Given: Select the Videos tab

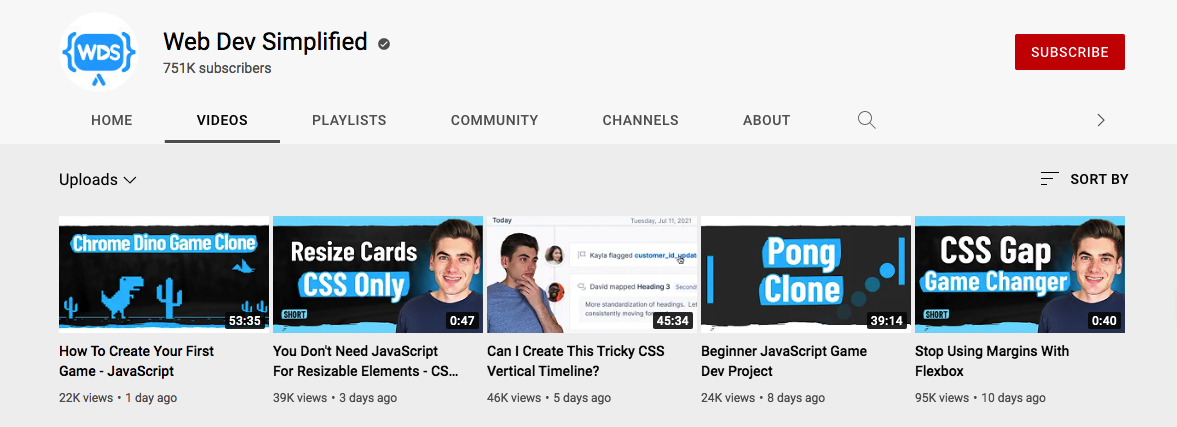Looking at the screenshot, I should 222,120.
